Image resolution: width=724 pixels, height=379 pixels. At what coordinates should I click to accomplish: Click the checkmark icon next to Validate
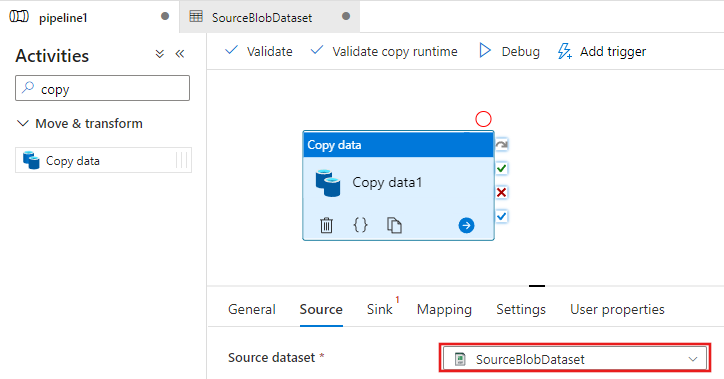coord(231,50)
